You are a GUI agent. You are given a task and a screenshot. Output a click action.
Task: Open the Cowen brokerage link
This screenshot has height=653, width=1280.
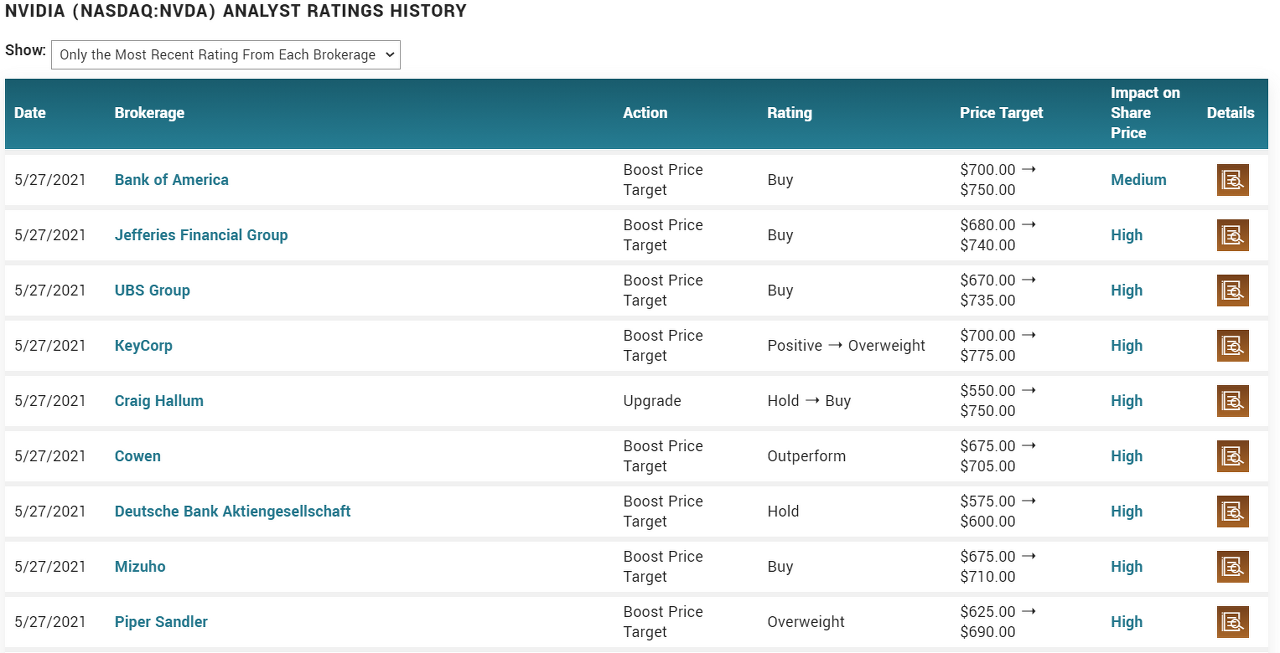tap(138, 456)
